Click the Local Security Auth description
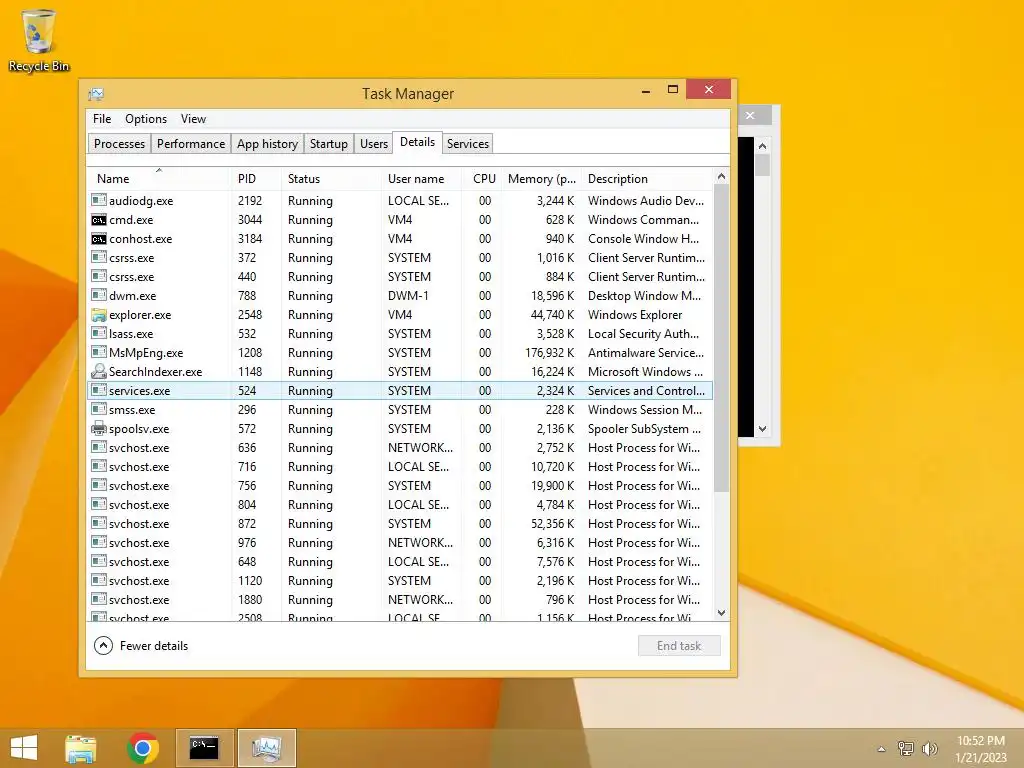The width and height of the screenshot is (1024, 768). pyautogui.click(x=643, y=334)
